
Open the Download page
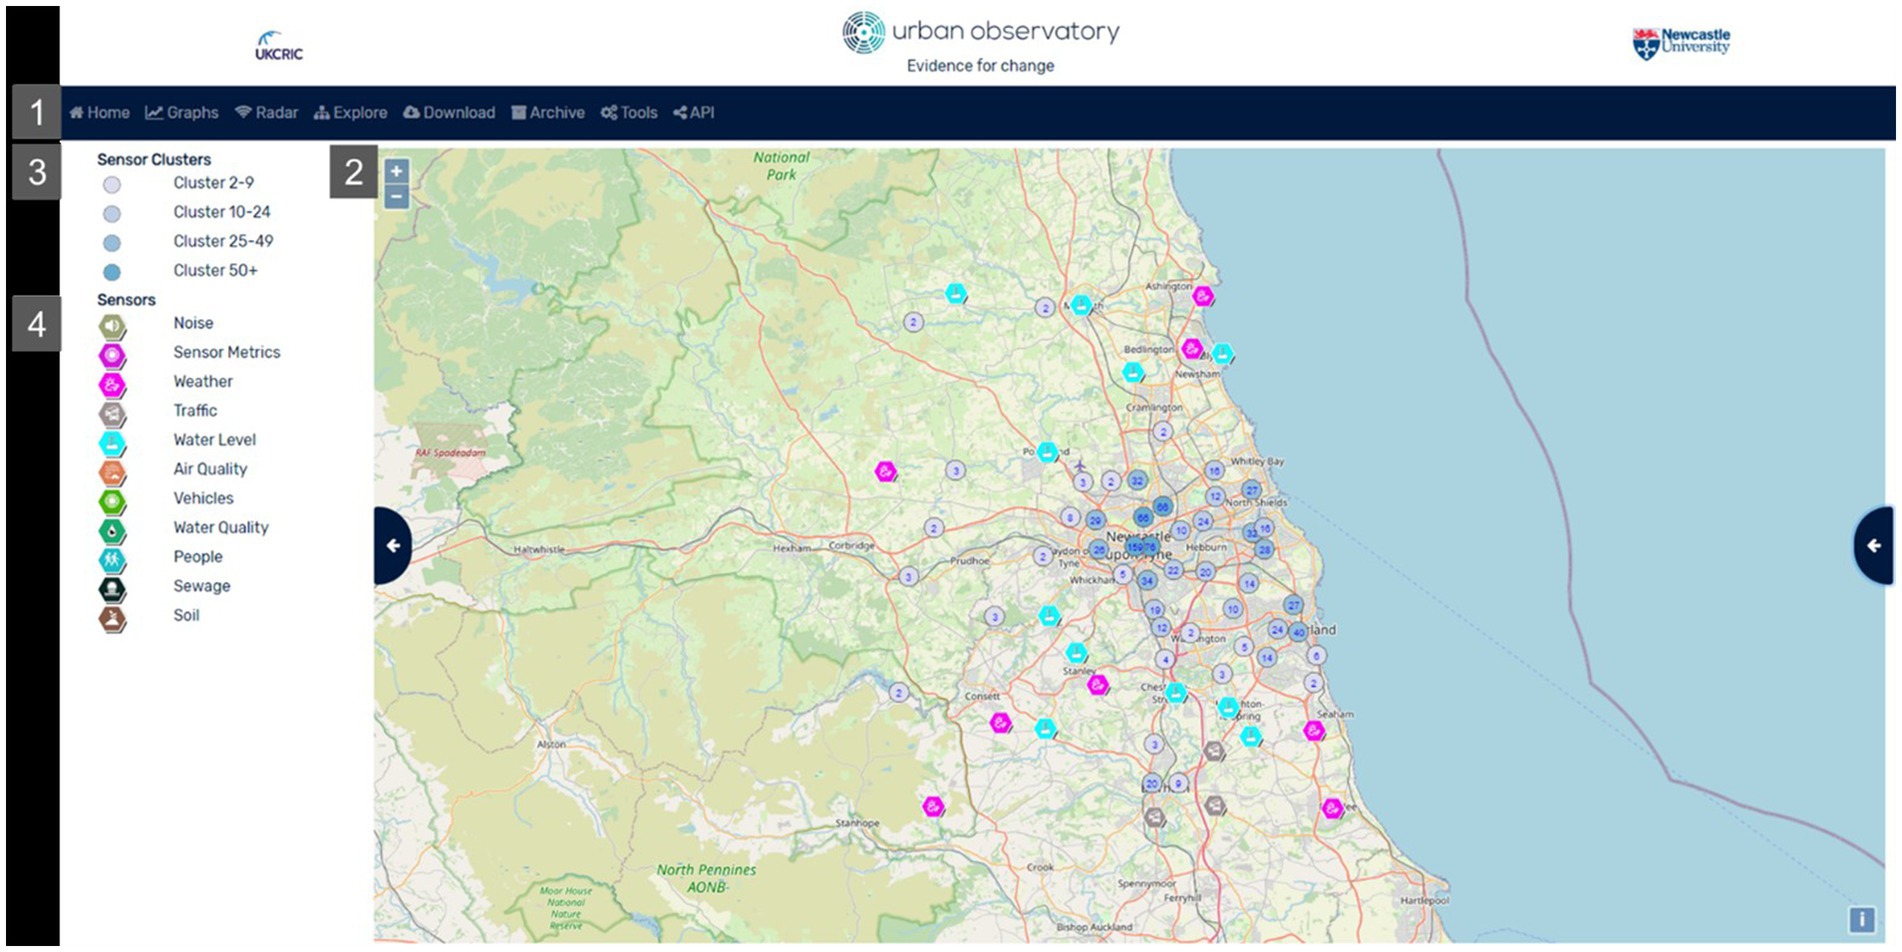pyautogui.click(x=449, y=113)
